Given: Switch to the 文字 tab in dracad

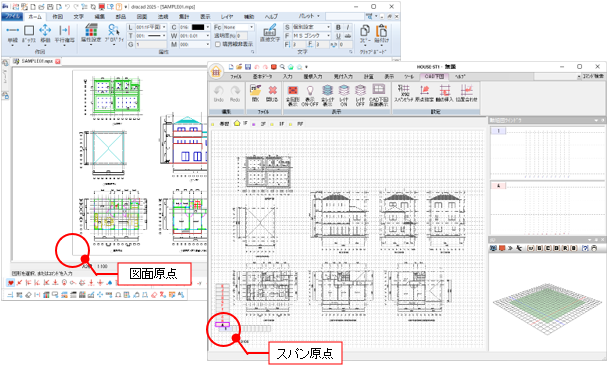Looking at the screenshot, I should [x=79, y=17].
